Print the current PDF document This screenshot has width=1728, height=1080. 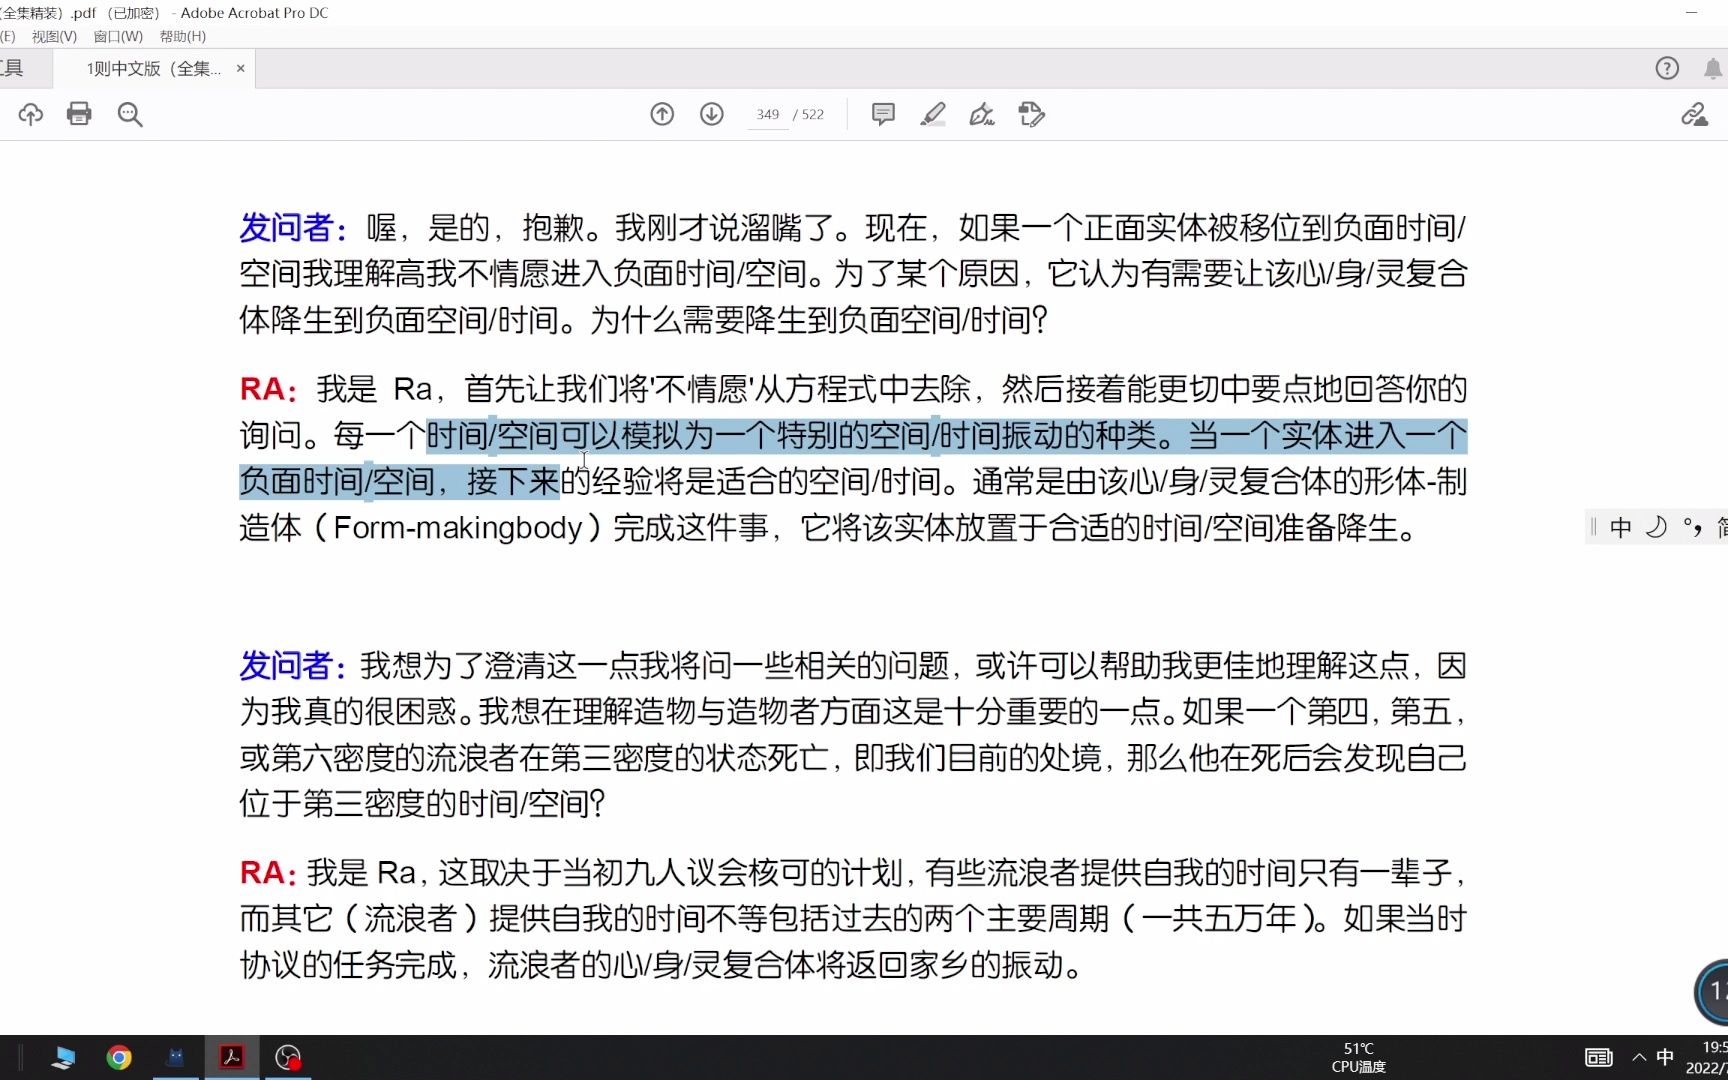point(79,114)
